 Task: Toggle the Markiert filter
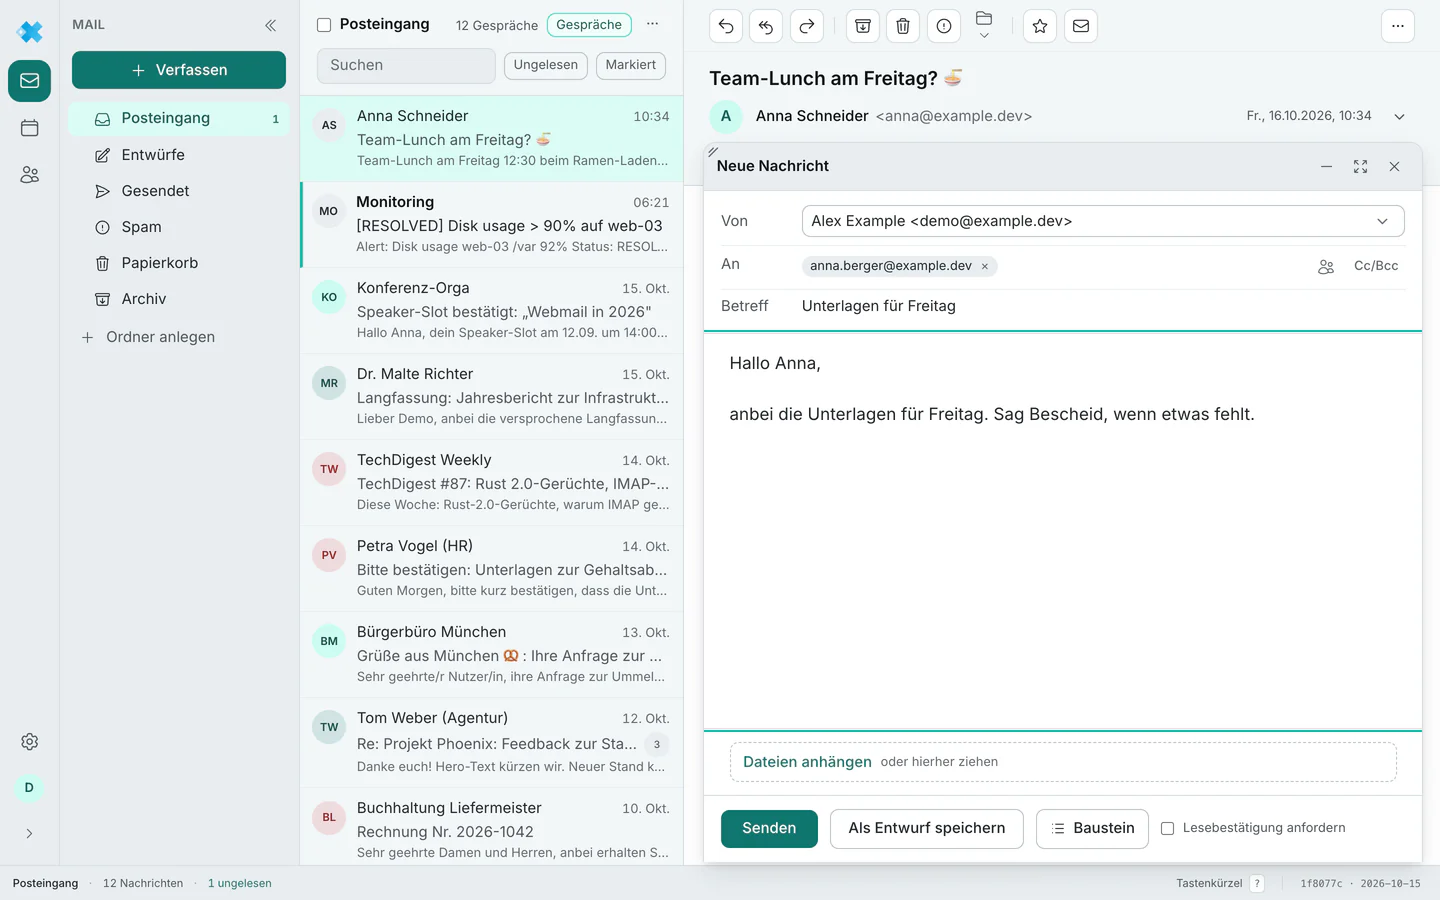631,65
